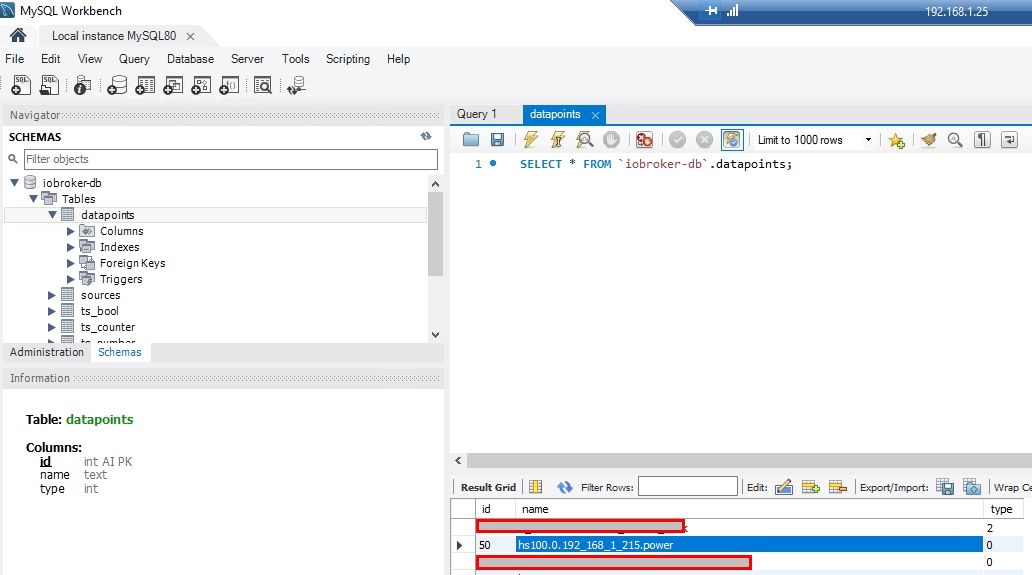Create a new stored procedure icon

[201, 85]
